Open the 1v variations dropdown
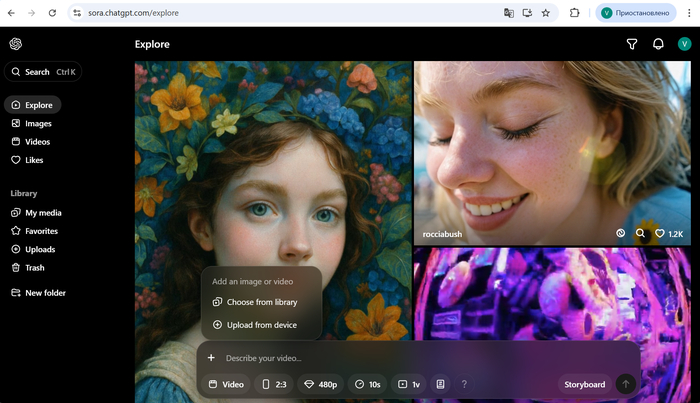The height and width of the screenshot is (403, 700). [x=409, y=384]
